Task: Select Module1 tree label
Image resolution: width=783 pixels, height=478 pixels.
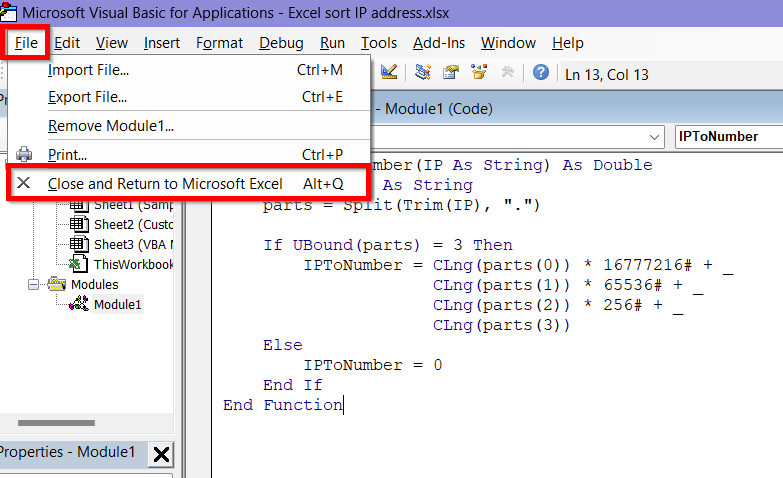Action: 117,304
